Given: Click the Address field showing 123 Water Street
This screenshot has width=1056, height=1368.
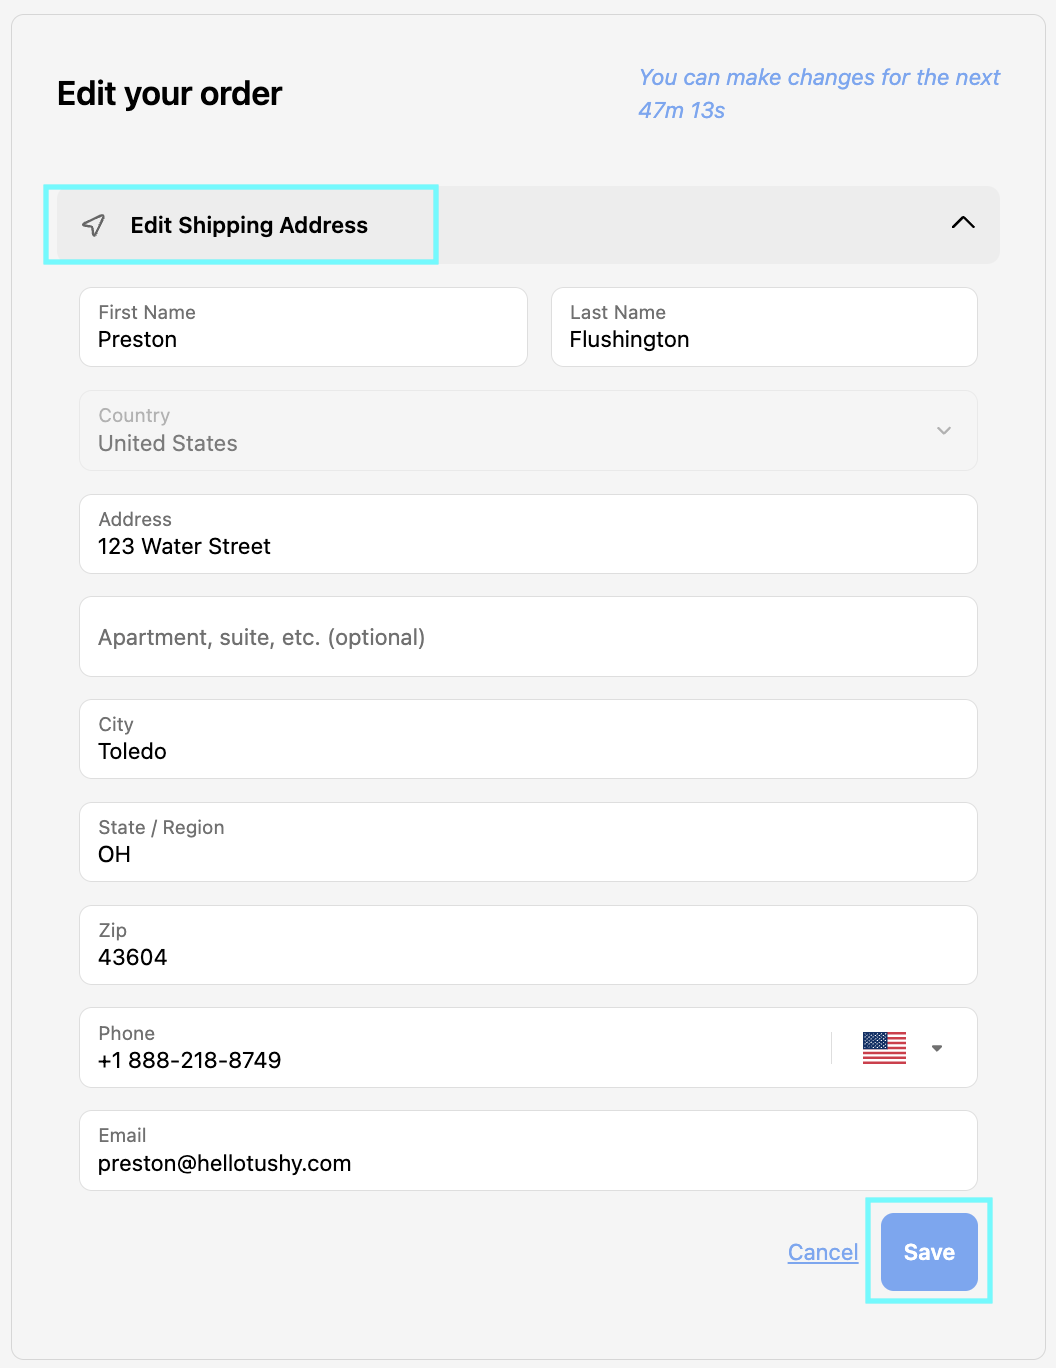Looking at the screenshot, I should pyautogui.click(x=528, y=535).
